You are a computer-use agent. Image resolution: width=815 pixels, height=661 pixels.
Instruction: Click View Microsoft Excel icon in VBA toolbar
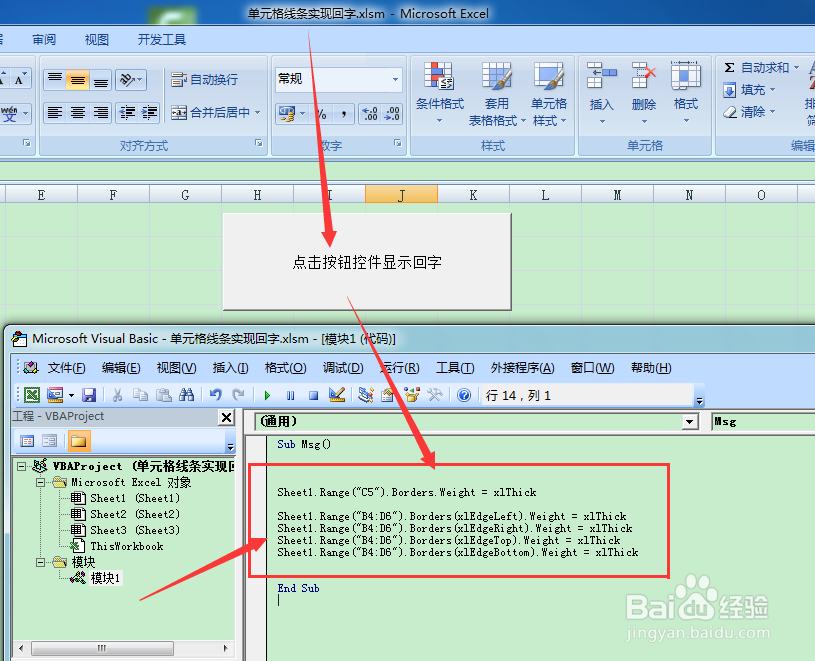(x=32, y=395)
